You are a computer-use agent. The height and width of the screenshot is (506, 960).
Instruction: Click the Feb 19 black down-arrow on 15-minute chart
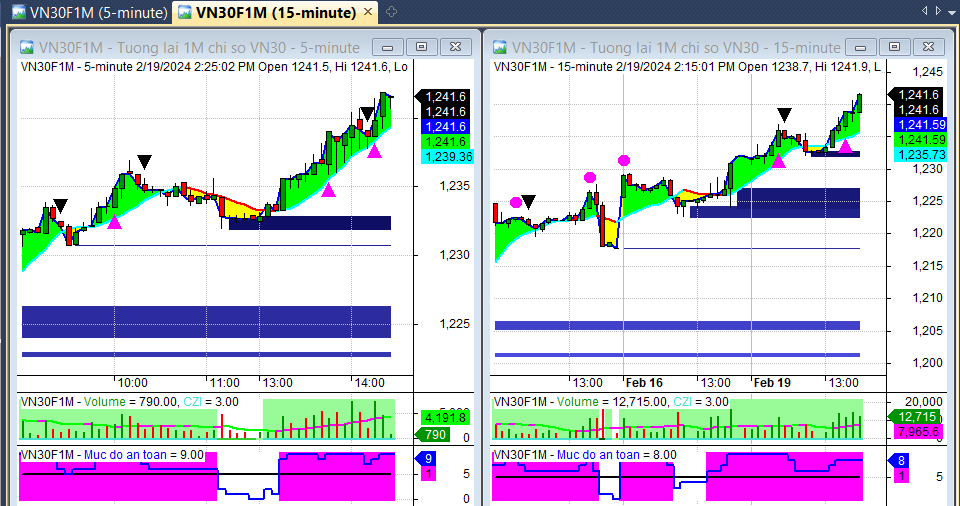tap(784, 115)
